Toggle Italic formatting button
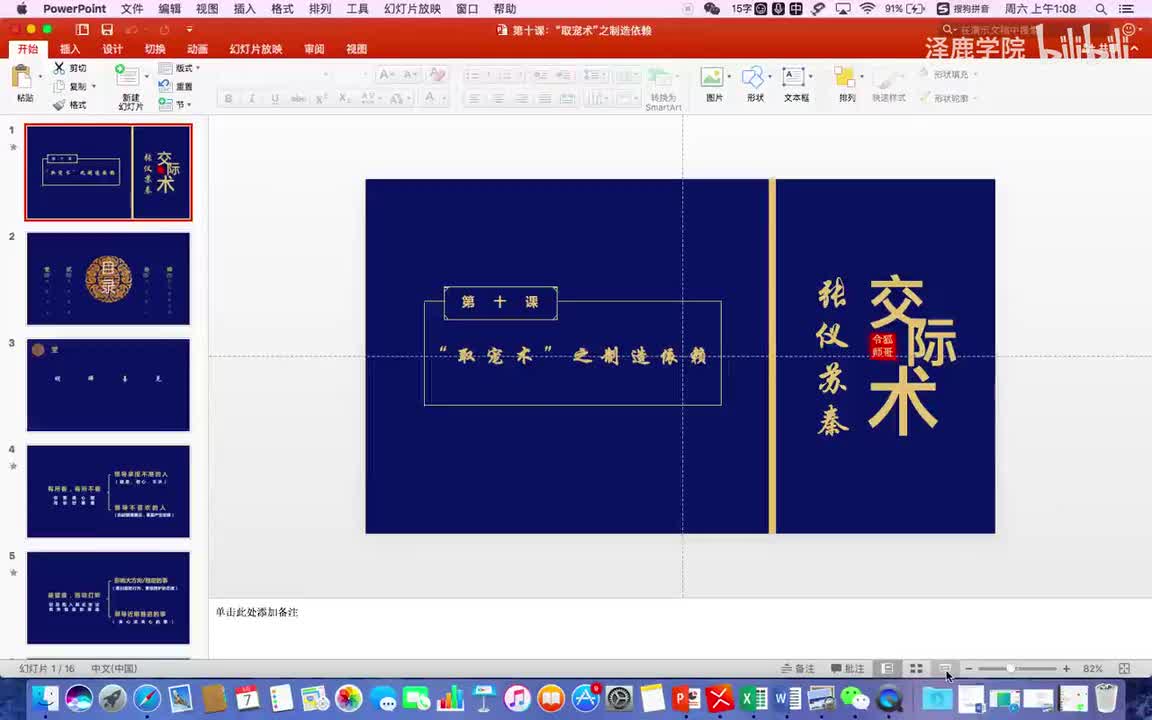1152x720 pixels. (252, 98)
